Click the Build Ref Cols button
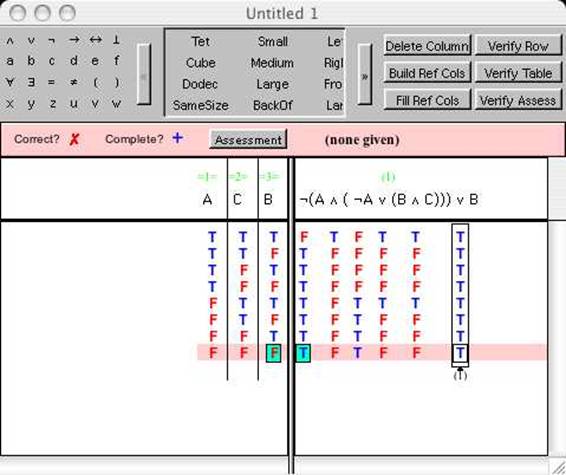The height and width of the screenshot is (475, 566). (x=427, y=74)
